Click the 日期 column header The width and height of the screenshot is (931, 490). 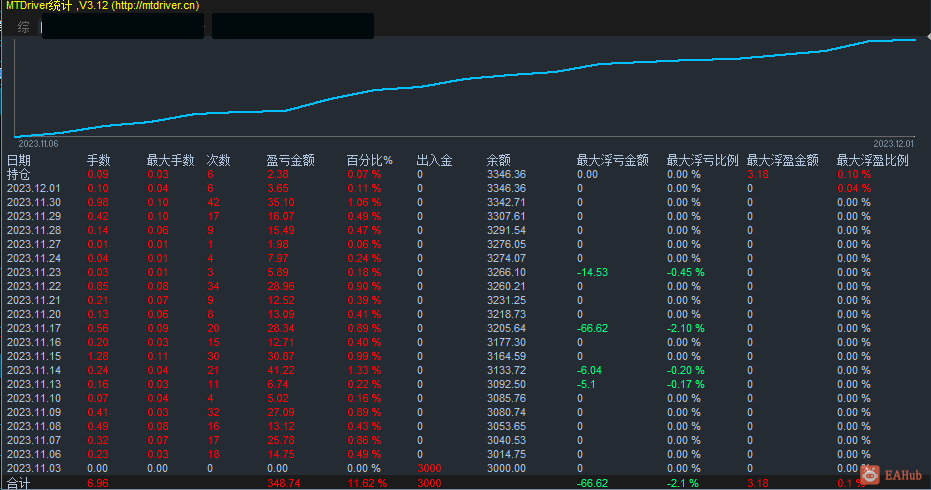(18, 160)
